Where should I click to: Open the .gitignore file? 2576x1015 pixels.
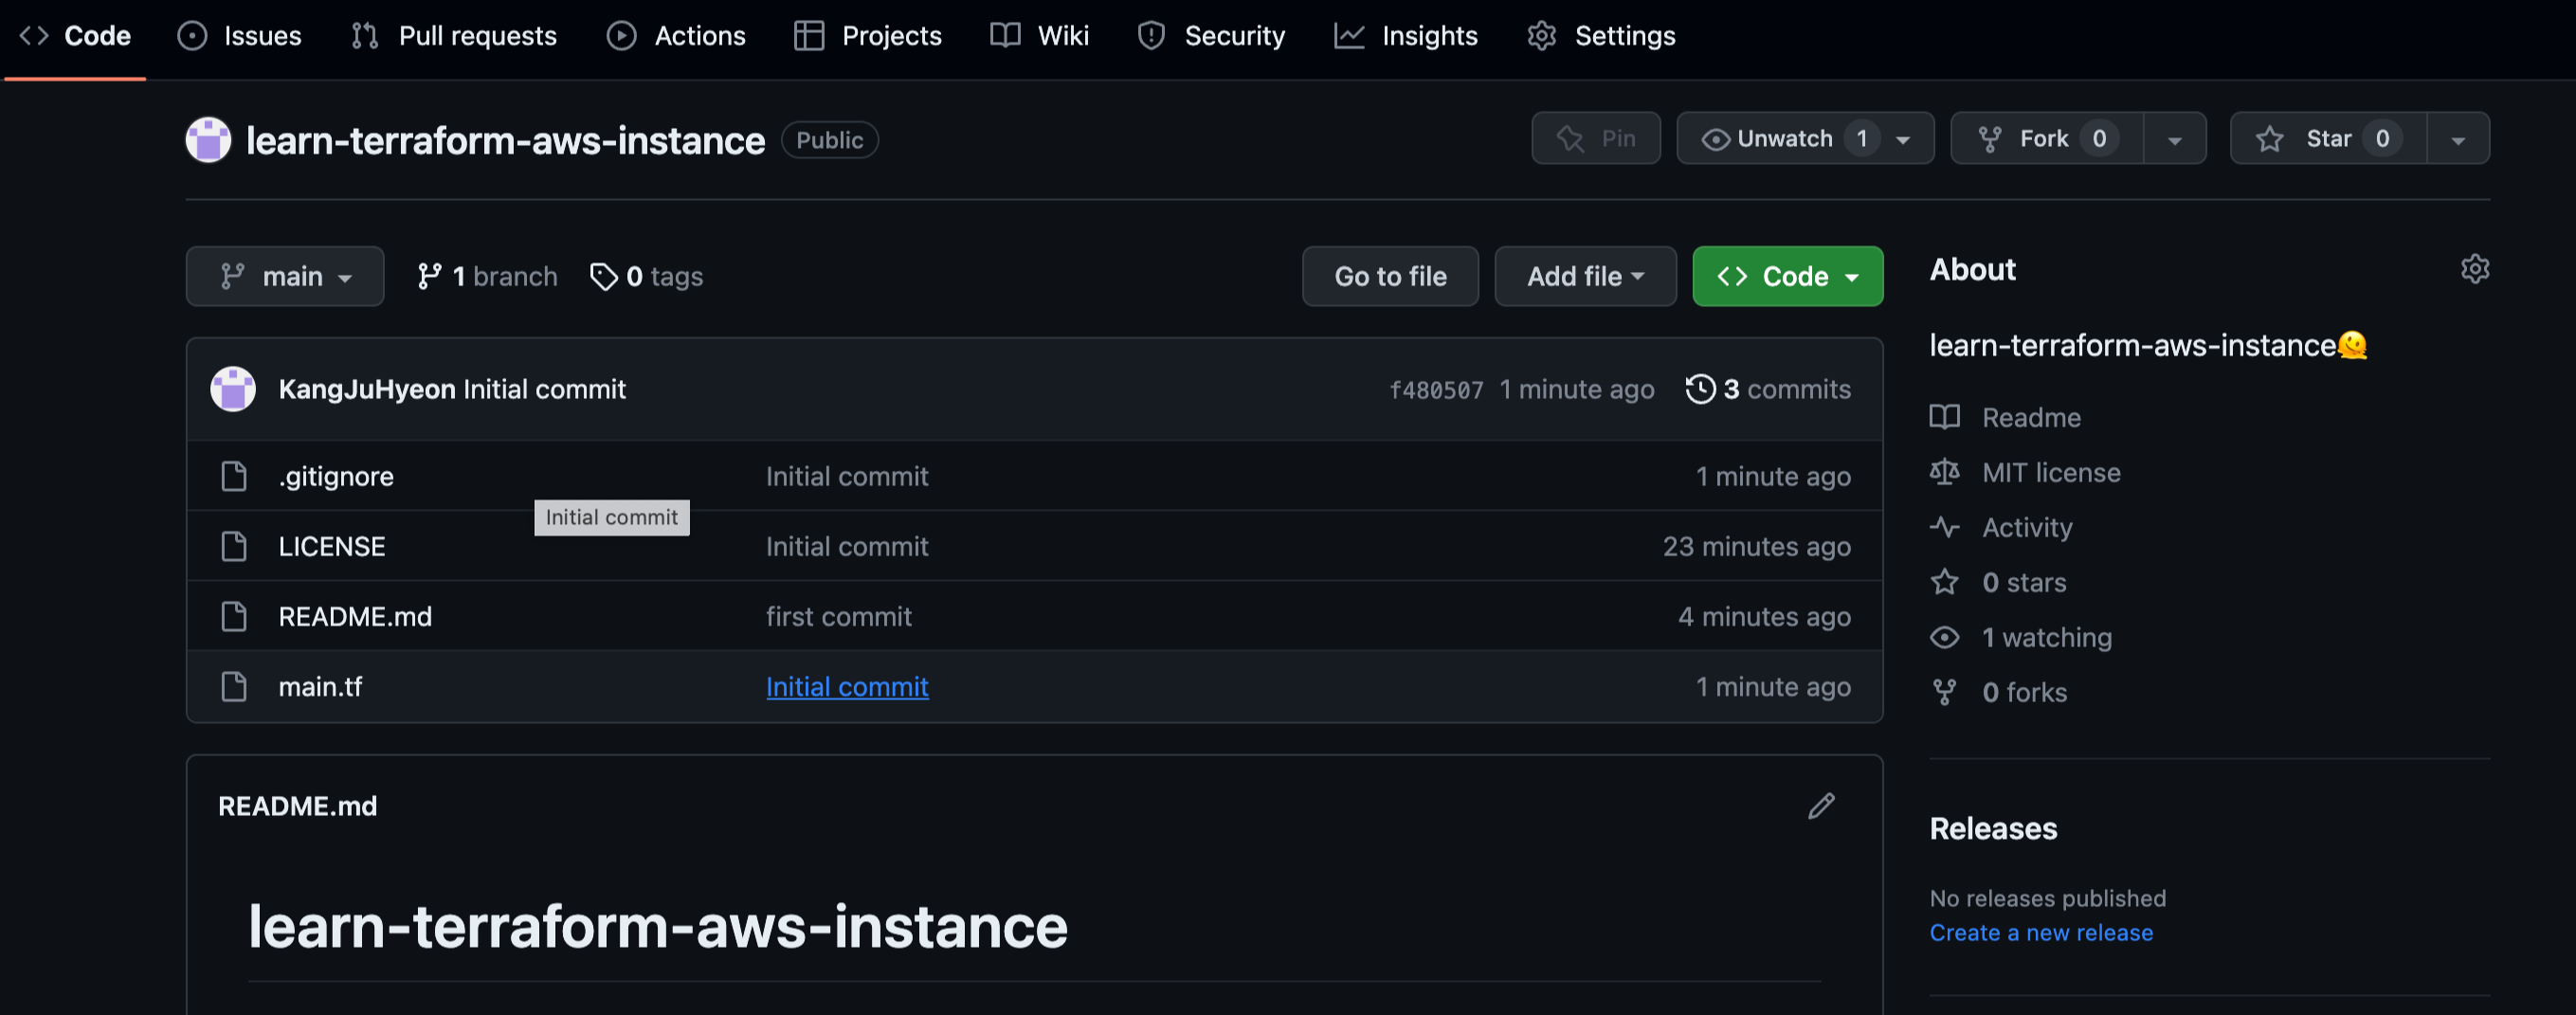point(336,476)
